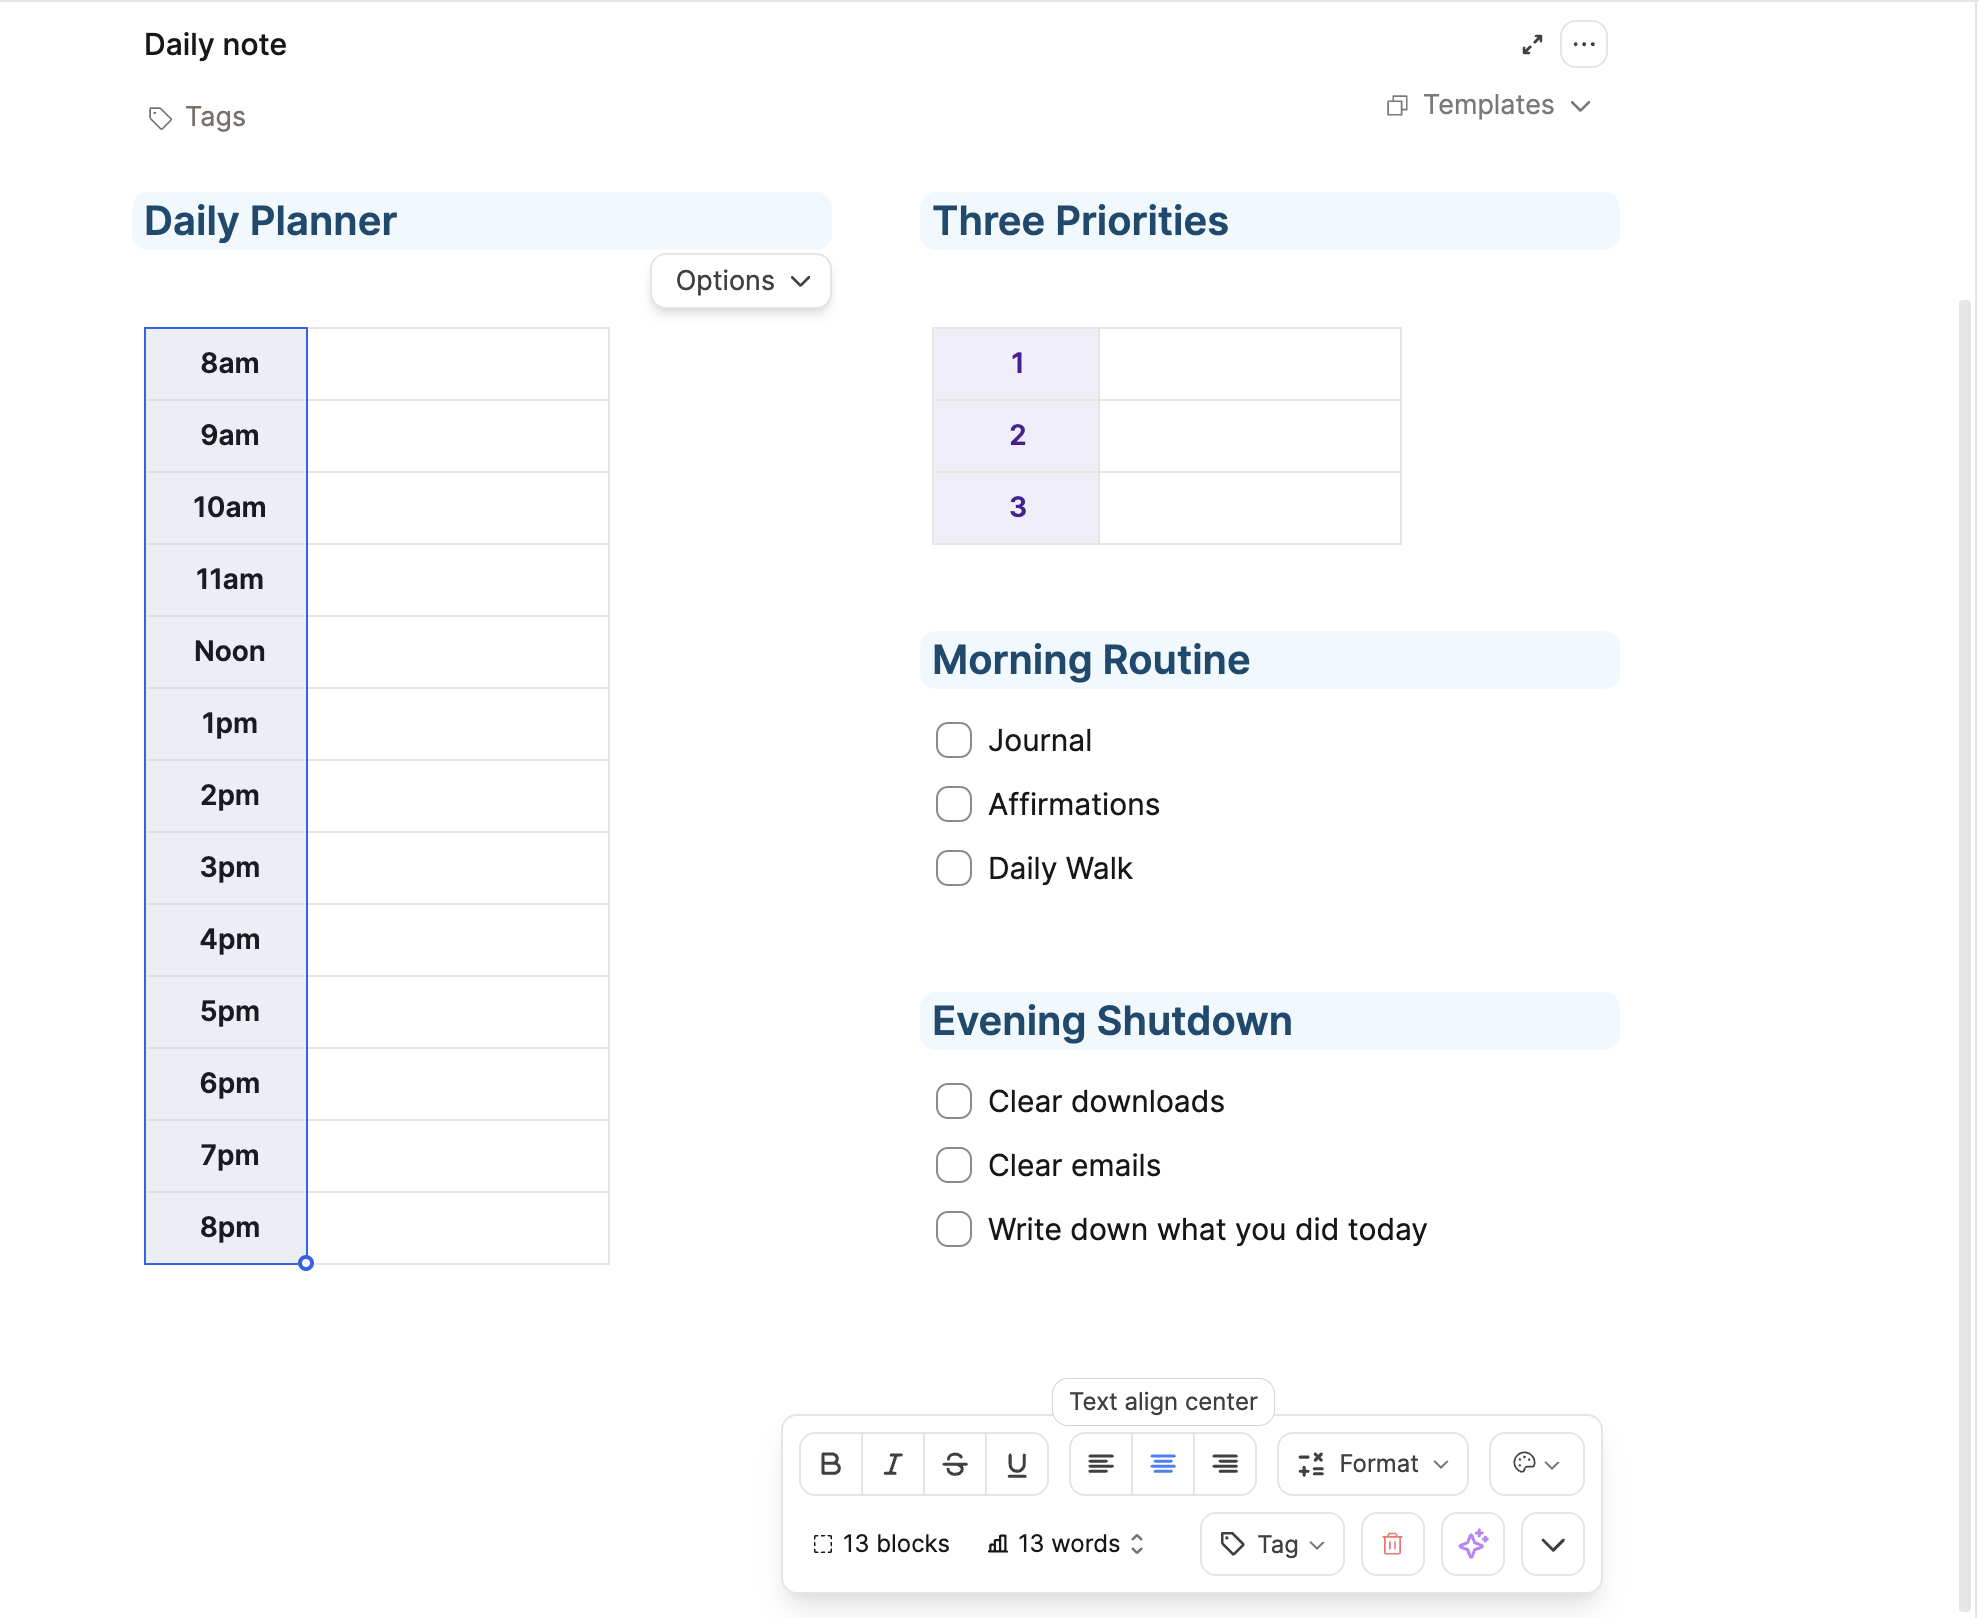Screen dimensions: 1979x1618
Task: Click the Tags icon
Action: (x=160, y=118)
